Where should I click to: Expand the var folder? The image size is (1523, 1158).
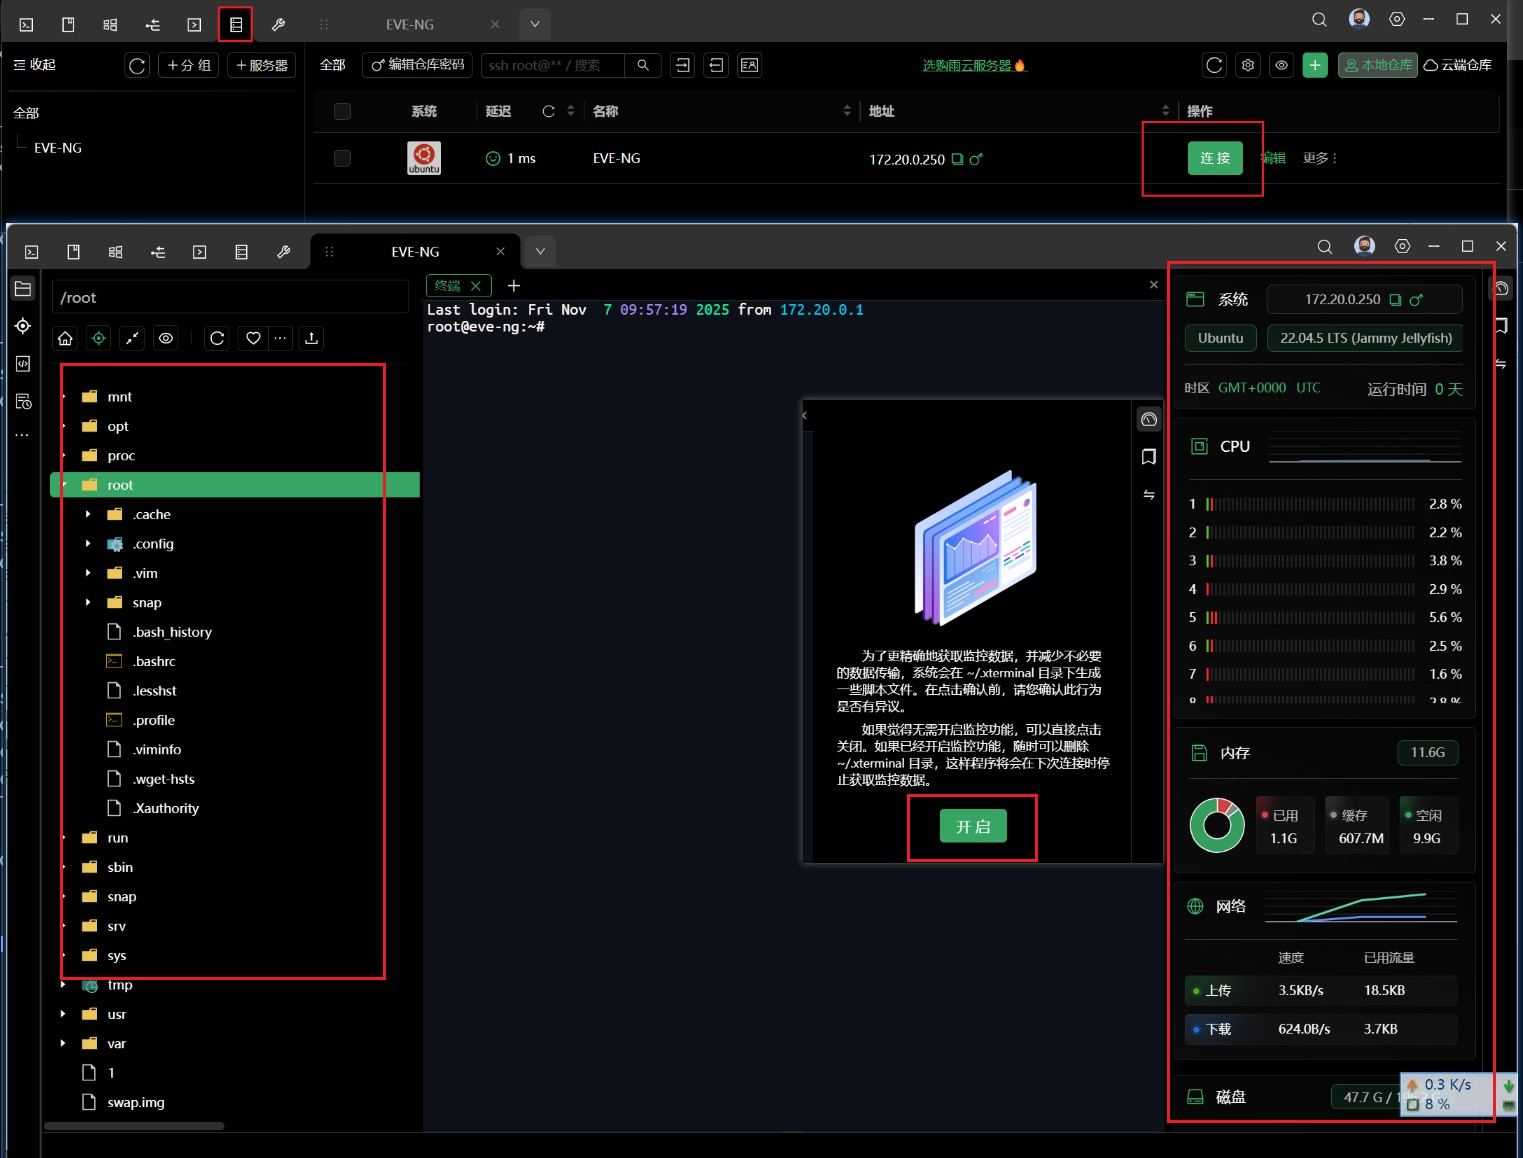click(x=63, y=1043)
